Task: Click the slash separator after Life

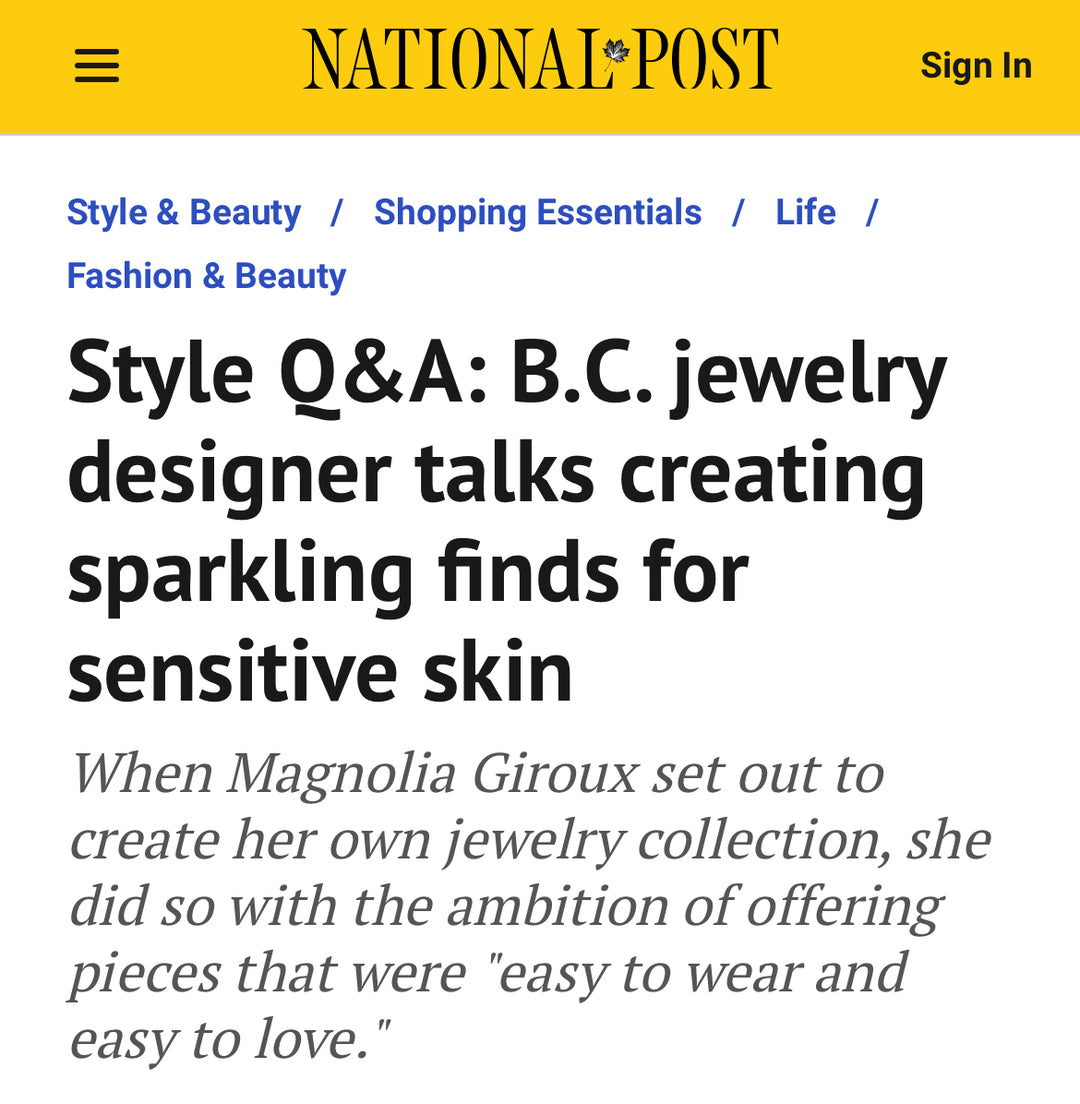Action: click(871, 213)
